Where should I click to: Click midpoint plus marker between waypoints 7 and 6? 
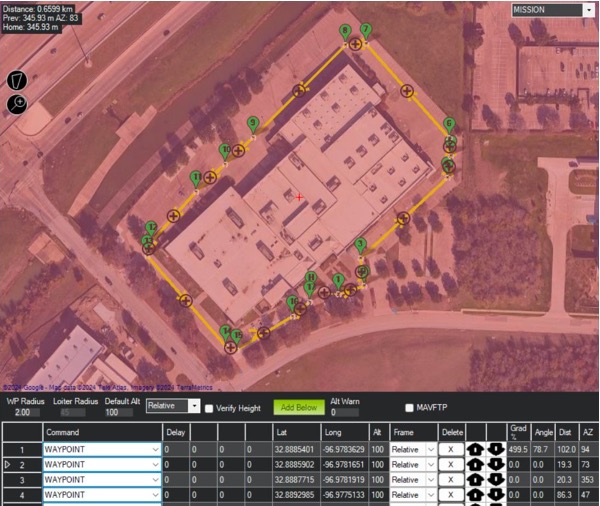[x=407, y=91]
